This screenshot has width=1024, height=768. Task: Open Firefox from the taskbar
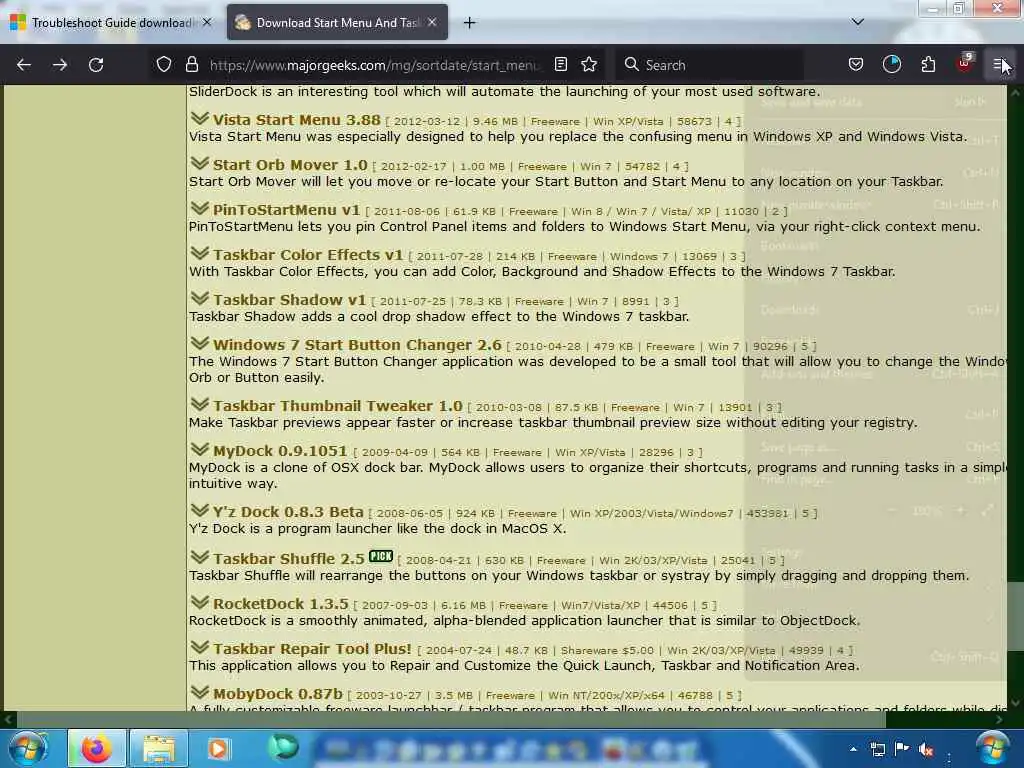coord(97,748)
